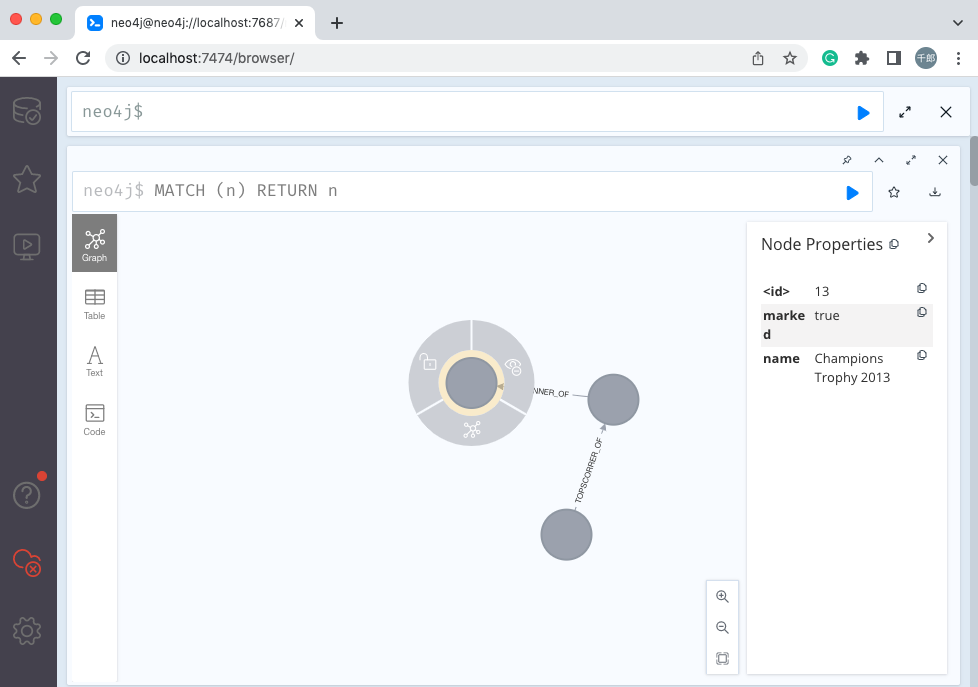Bookmark this page star icon
978x687 pixels.
pyautogui.click(x=790, y=58)
